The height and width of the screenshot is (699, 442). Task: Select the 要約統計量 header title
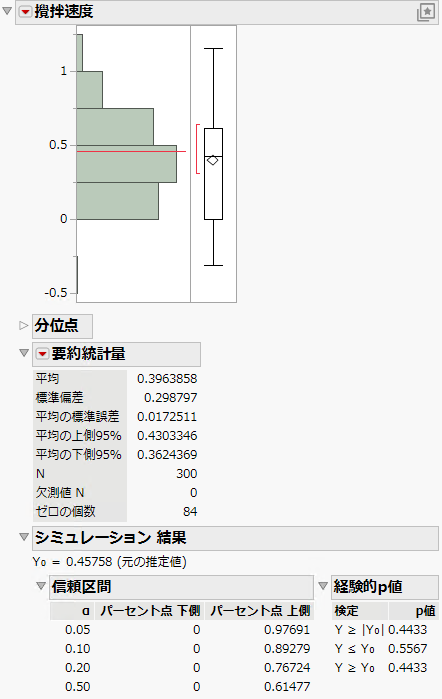(88, 354)
